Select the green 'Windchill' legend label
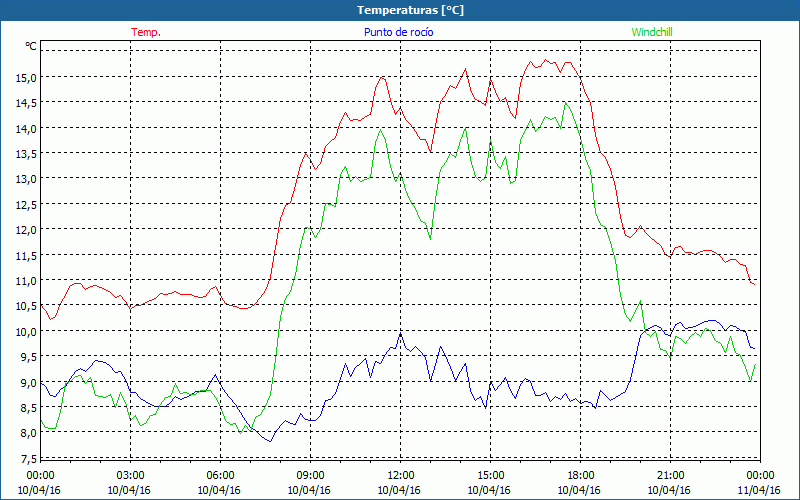Screen dimensions: 800x500 pyautogui.click(x=652, y=32)
